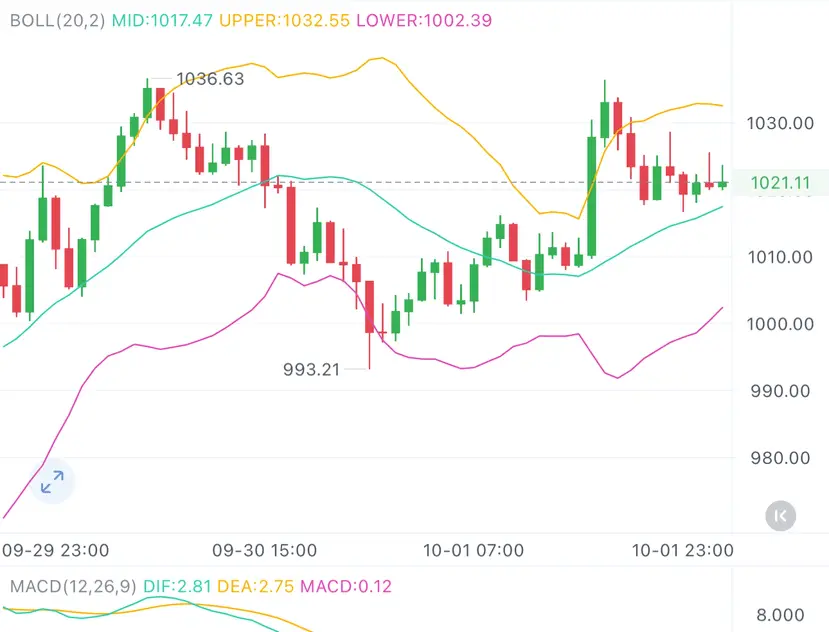Click the 8.000 MACD axis label
This screenshot has width=829, height=632.
(780, 615)
